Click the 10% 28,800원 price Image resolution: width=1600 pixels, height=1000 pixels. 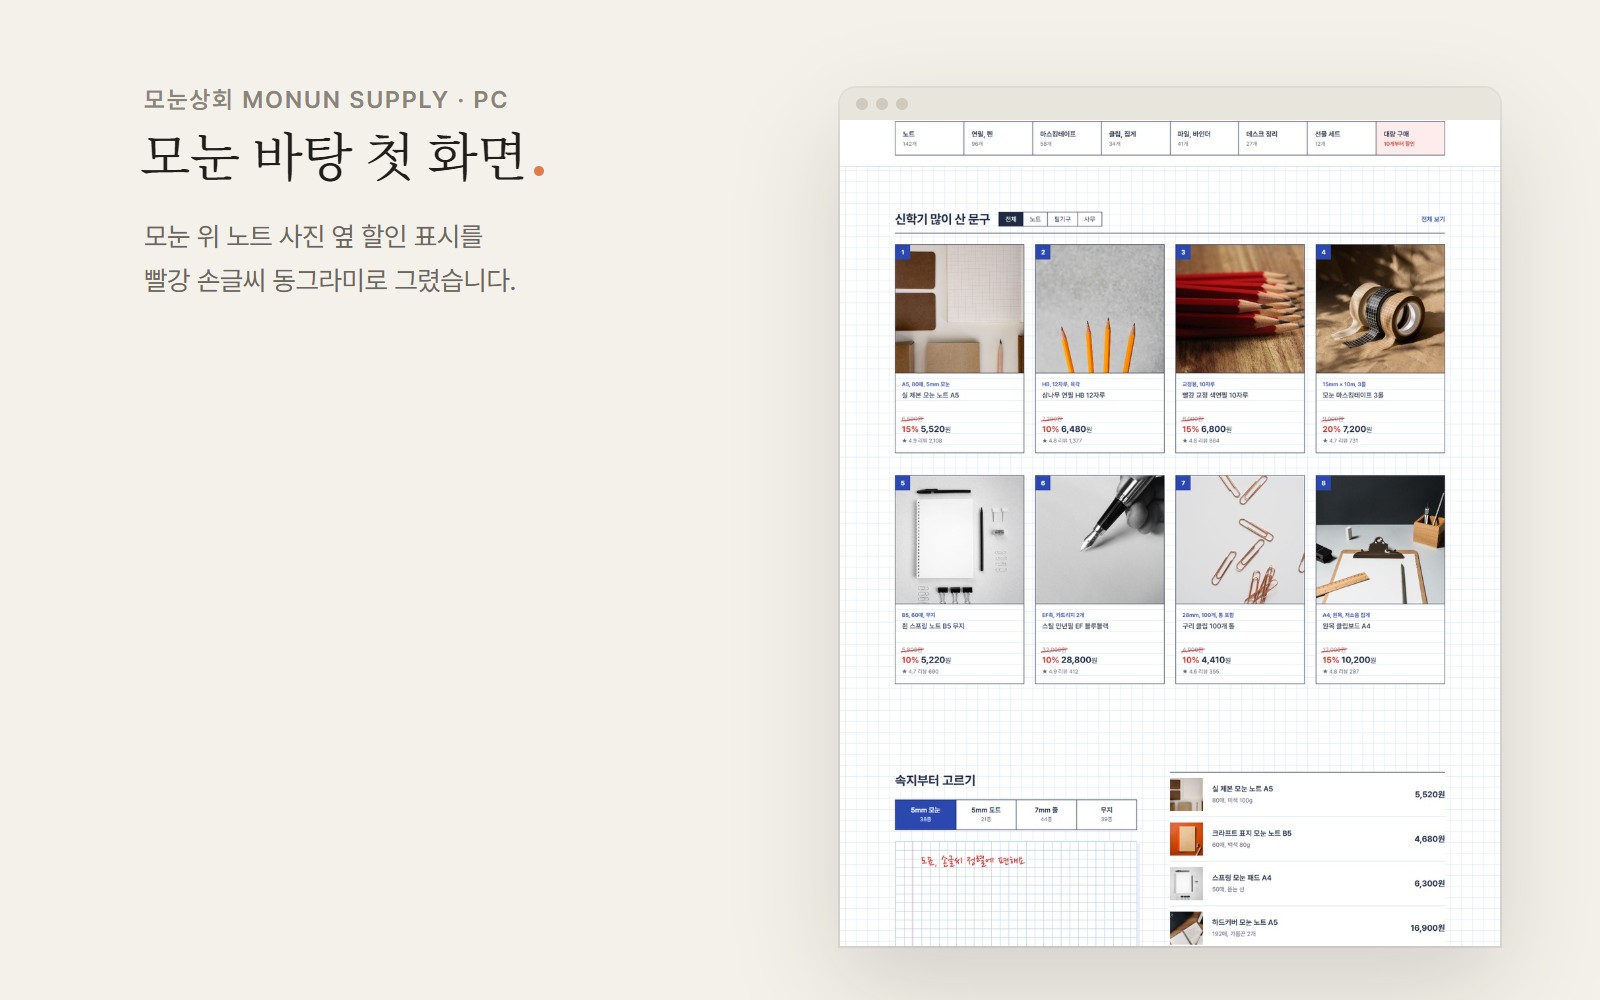click(1070, 660)
